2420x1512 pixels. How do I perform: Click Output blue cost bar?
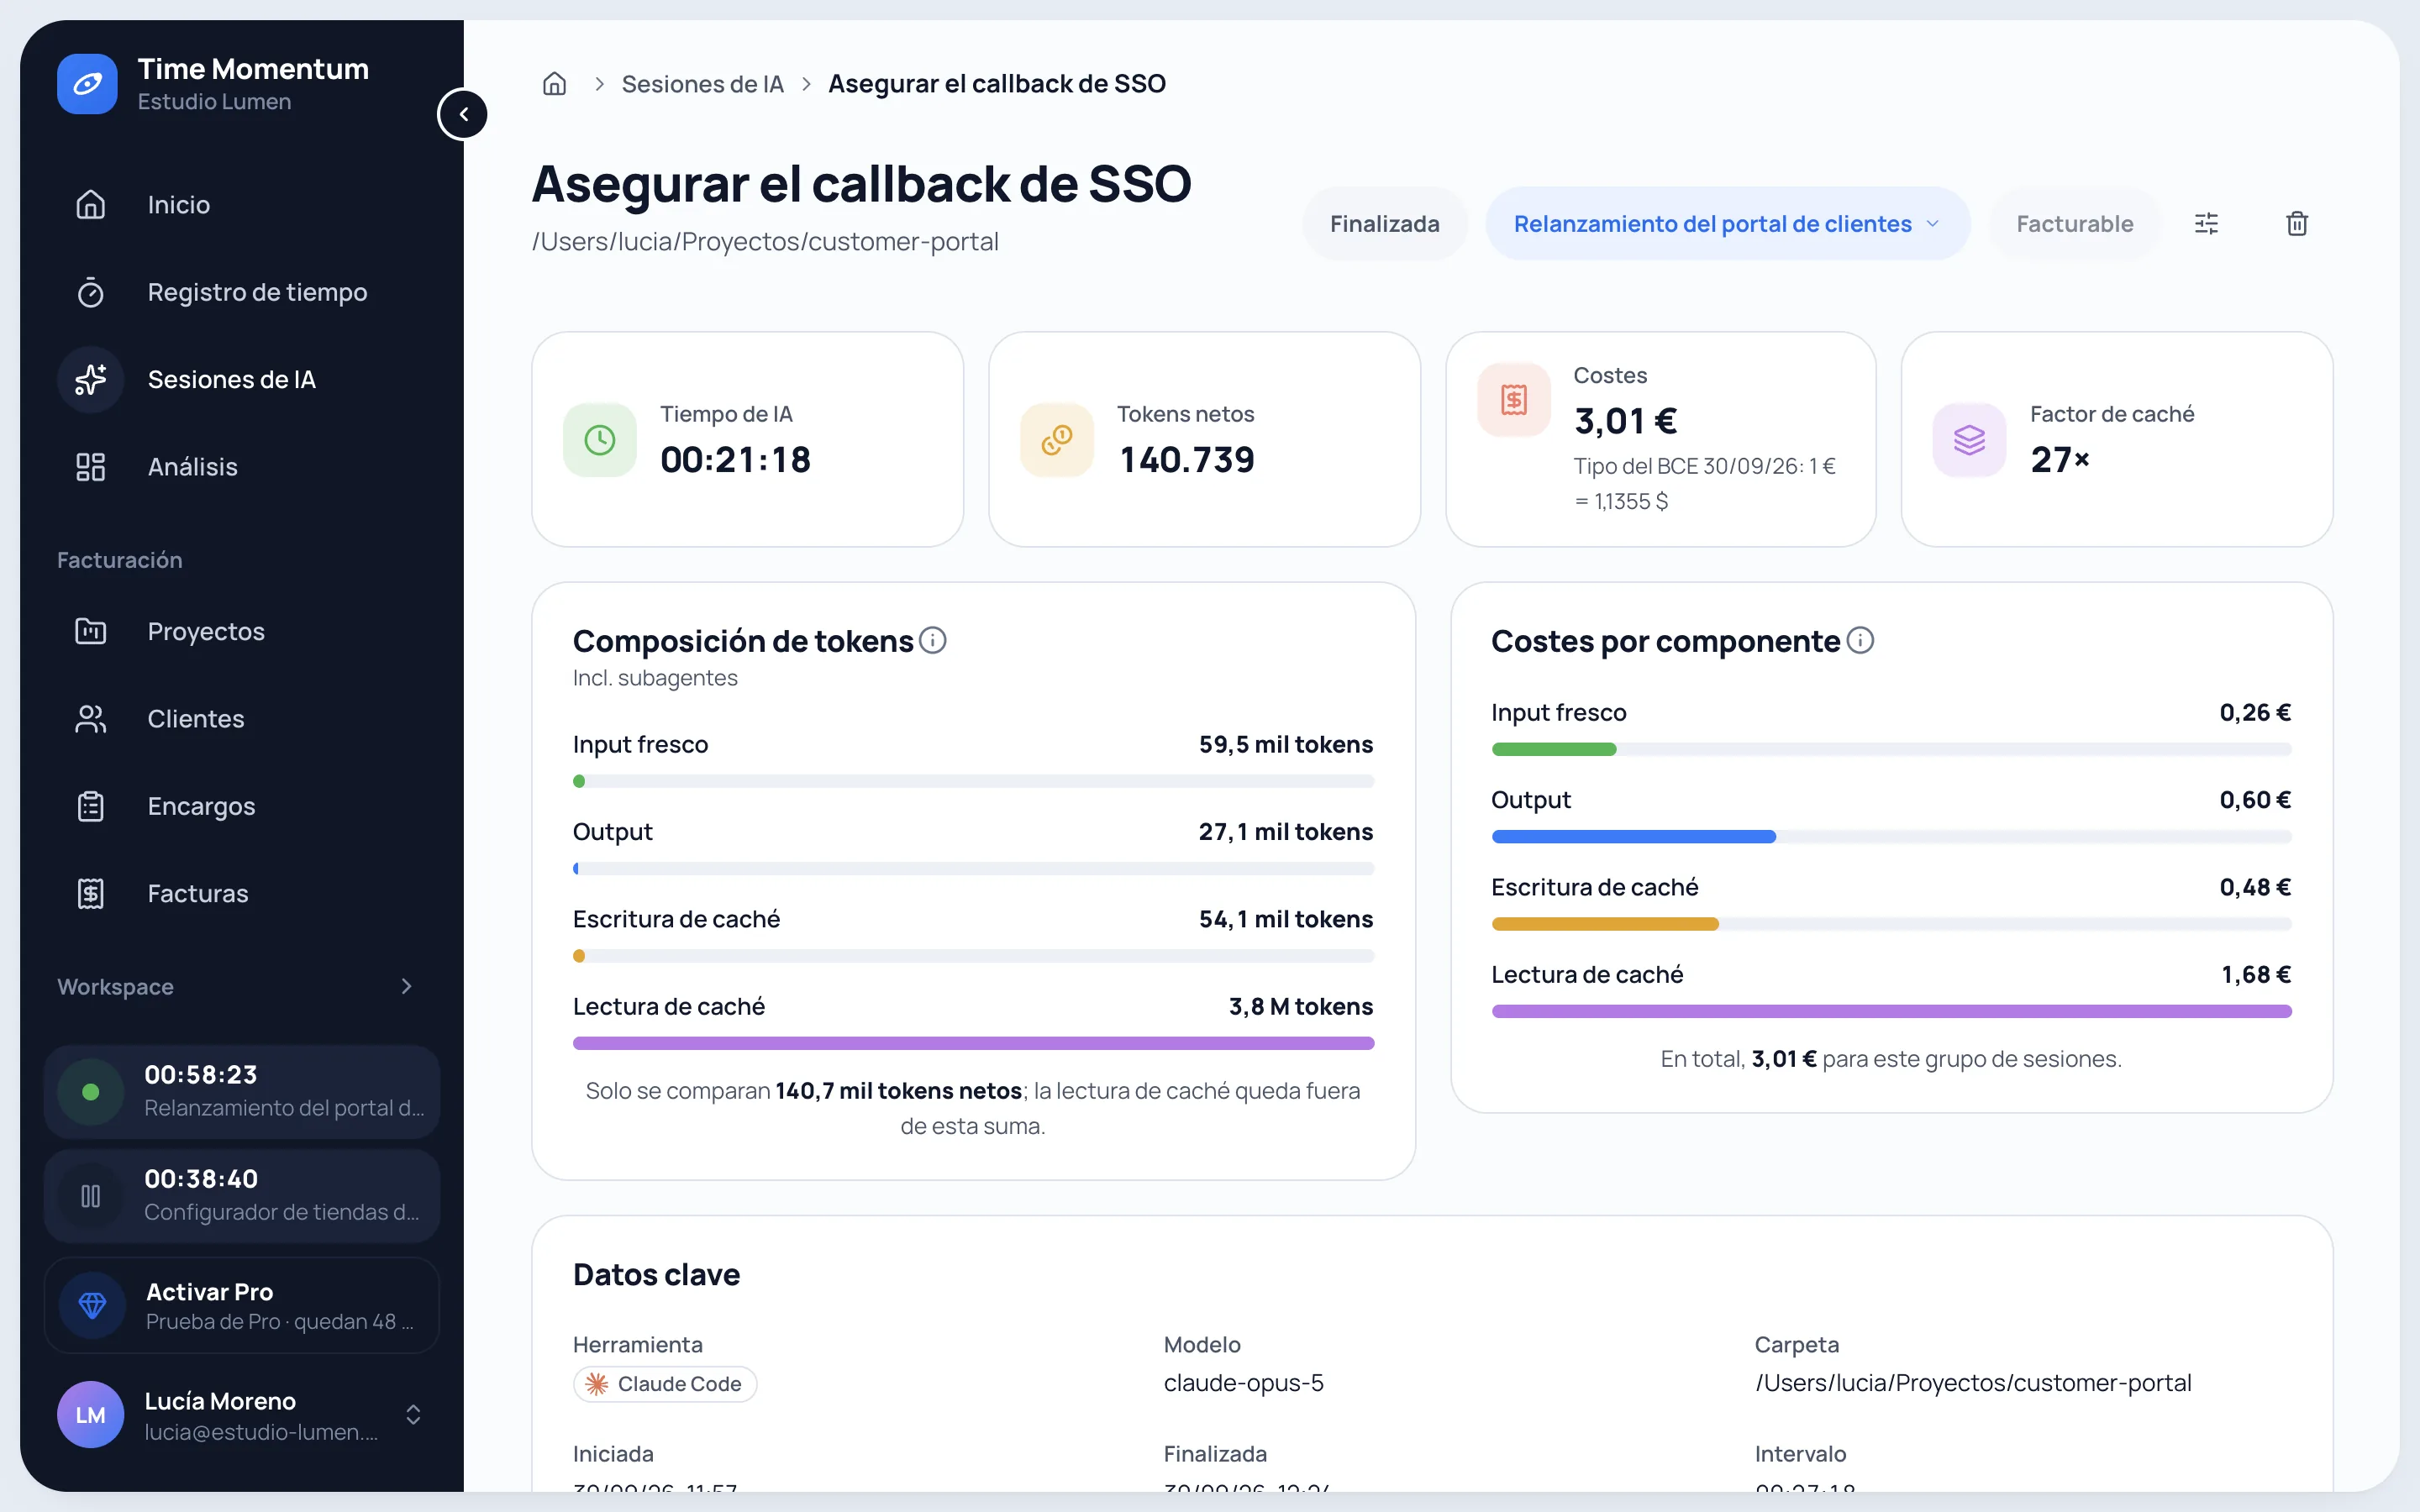point(1633,836)
